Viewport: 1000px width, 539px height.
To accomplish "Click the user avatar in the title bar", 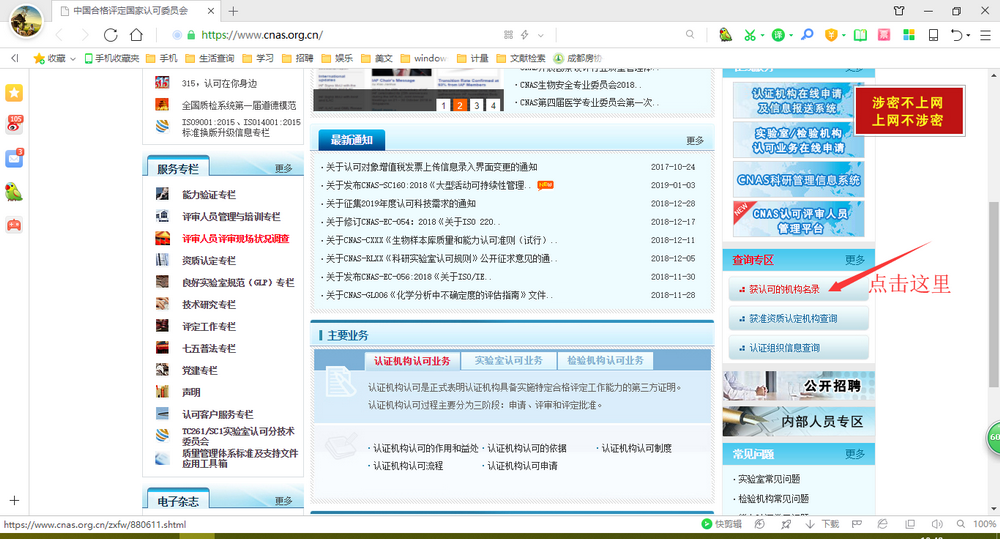I will (26, 20).
